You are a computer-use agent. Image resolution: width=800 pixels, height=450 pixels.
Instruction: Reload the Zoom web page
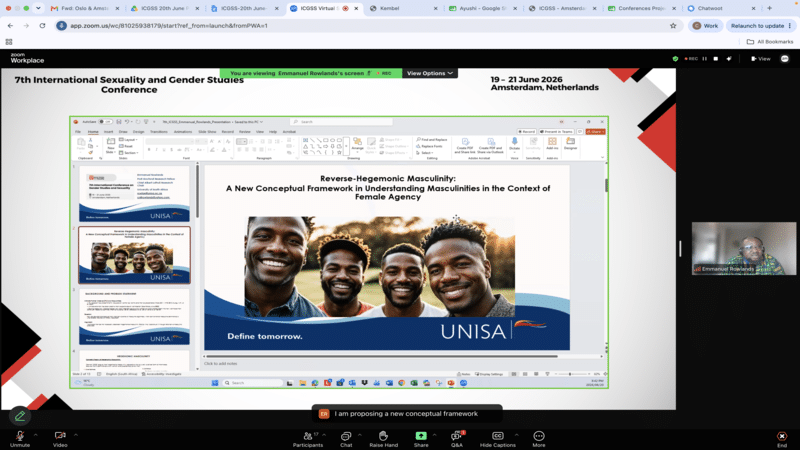coord(42,26)
